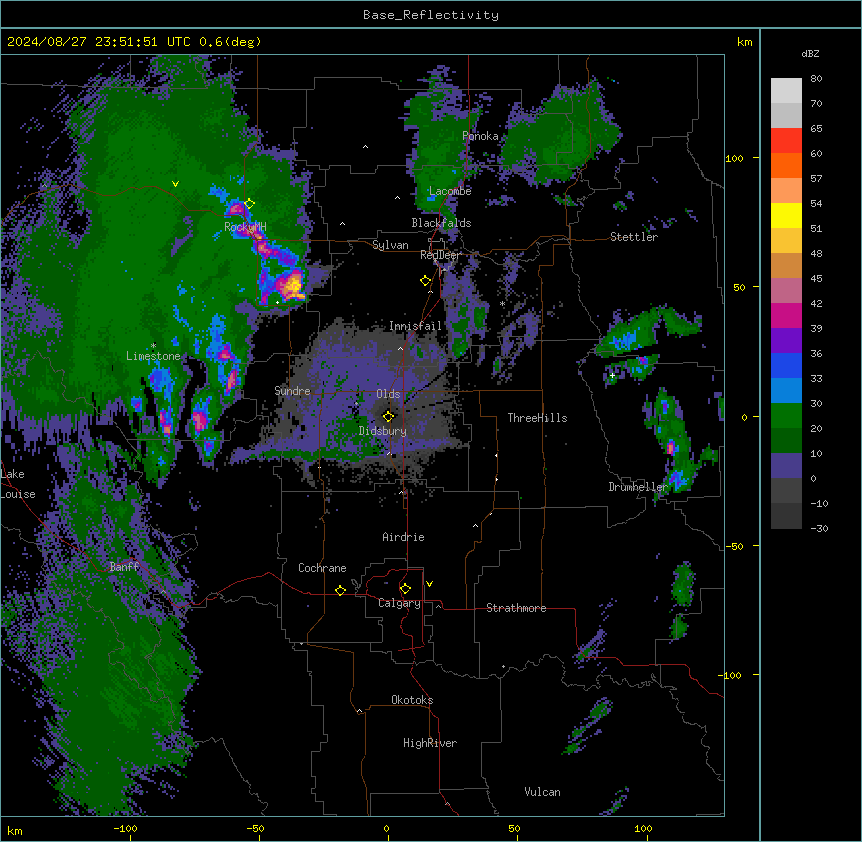The height and width of the screenshot is (842, 862).
Task: Pick the red 60-65 dBZ legend swatch
Action: pos(786,141)
